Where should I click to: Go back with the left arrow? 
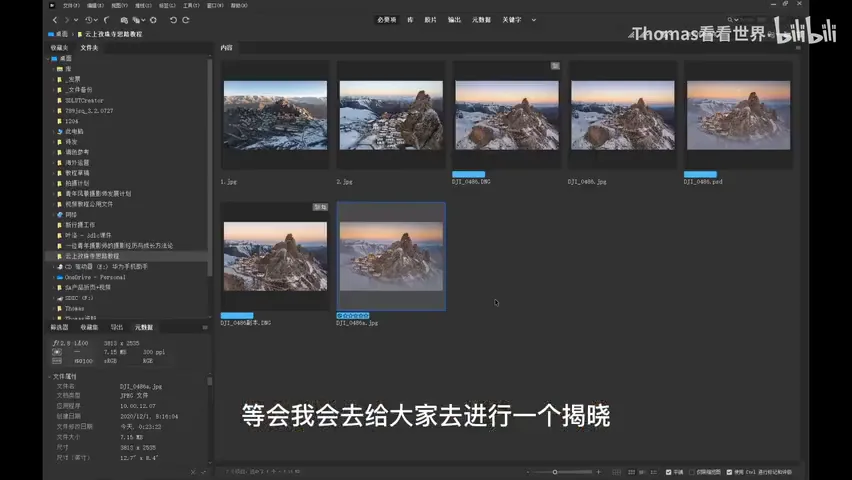[x=55, y=20]
